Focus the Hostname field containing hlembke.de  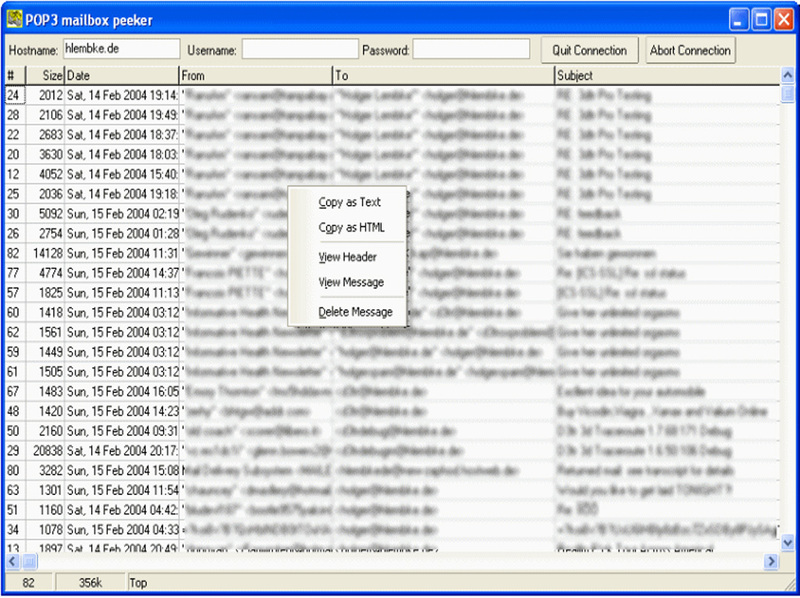pos(121,49)
